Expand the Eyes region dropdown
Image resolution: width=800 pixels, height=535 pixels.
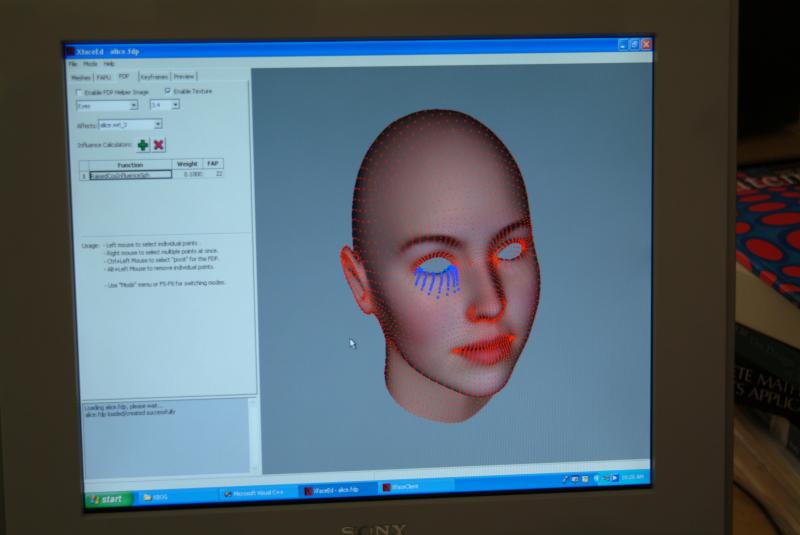134,105
